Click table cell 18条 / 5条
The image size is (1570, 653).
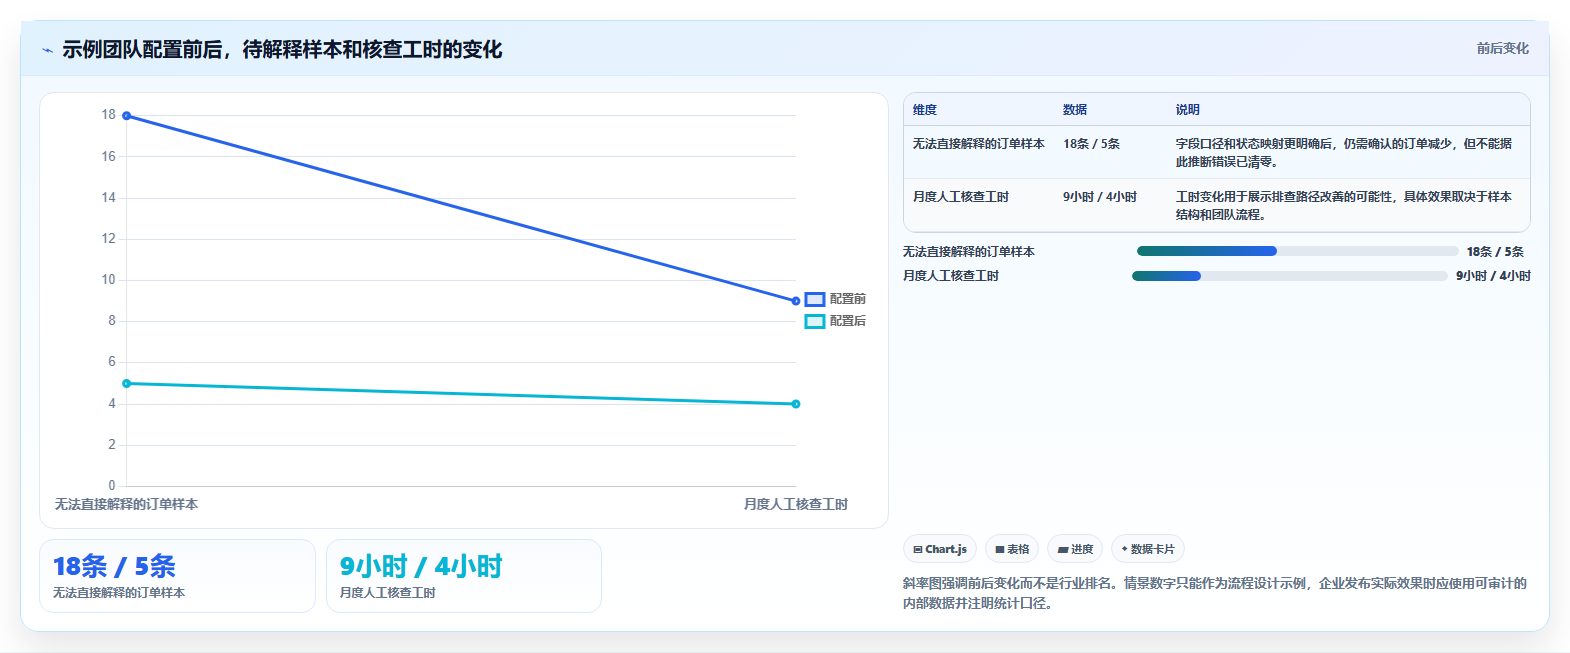pos(1091,144)
